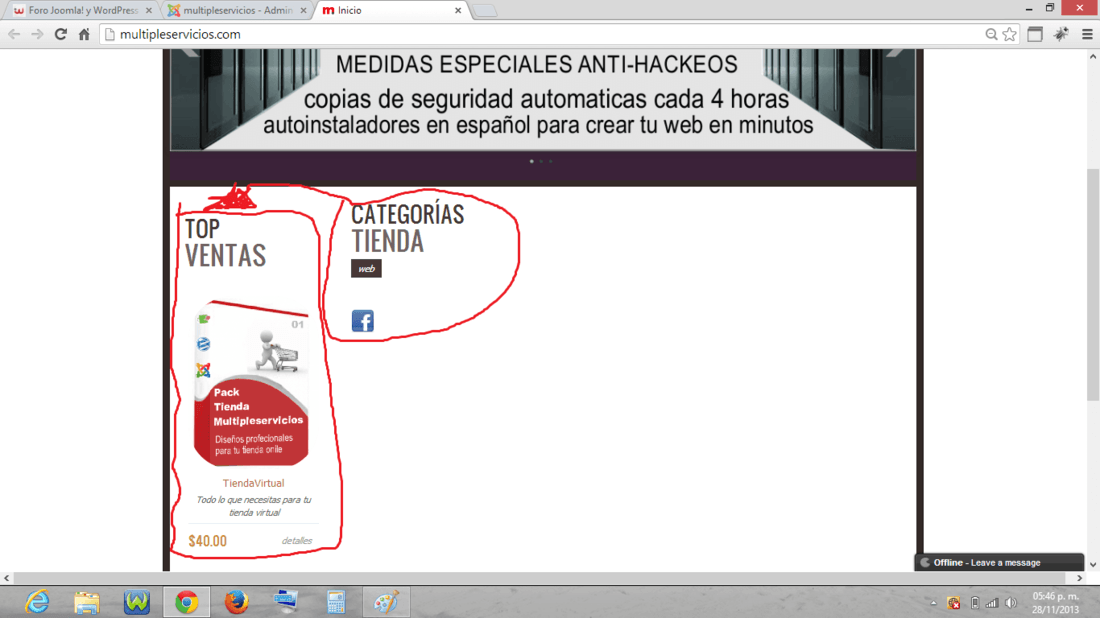The height and width of the screenshot is (618, 1100).
Task: Open the security alert tray icon
Action: (x=953, y=603)
